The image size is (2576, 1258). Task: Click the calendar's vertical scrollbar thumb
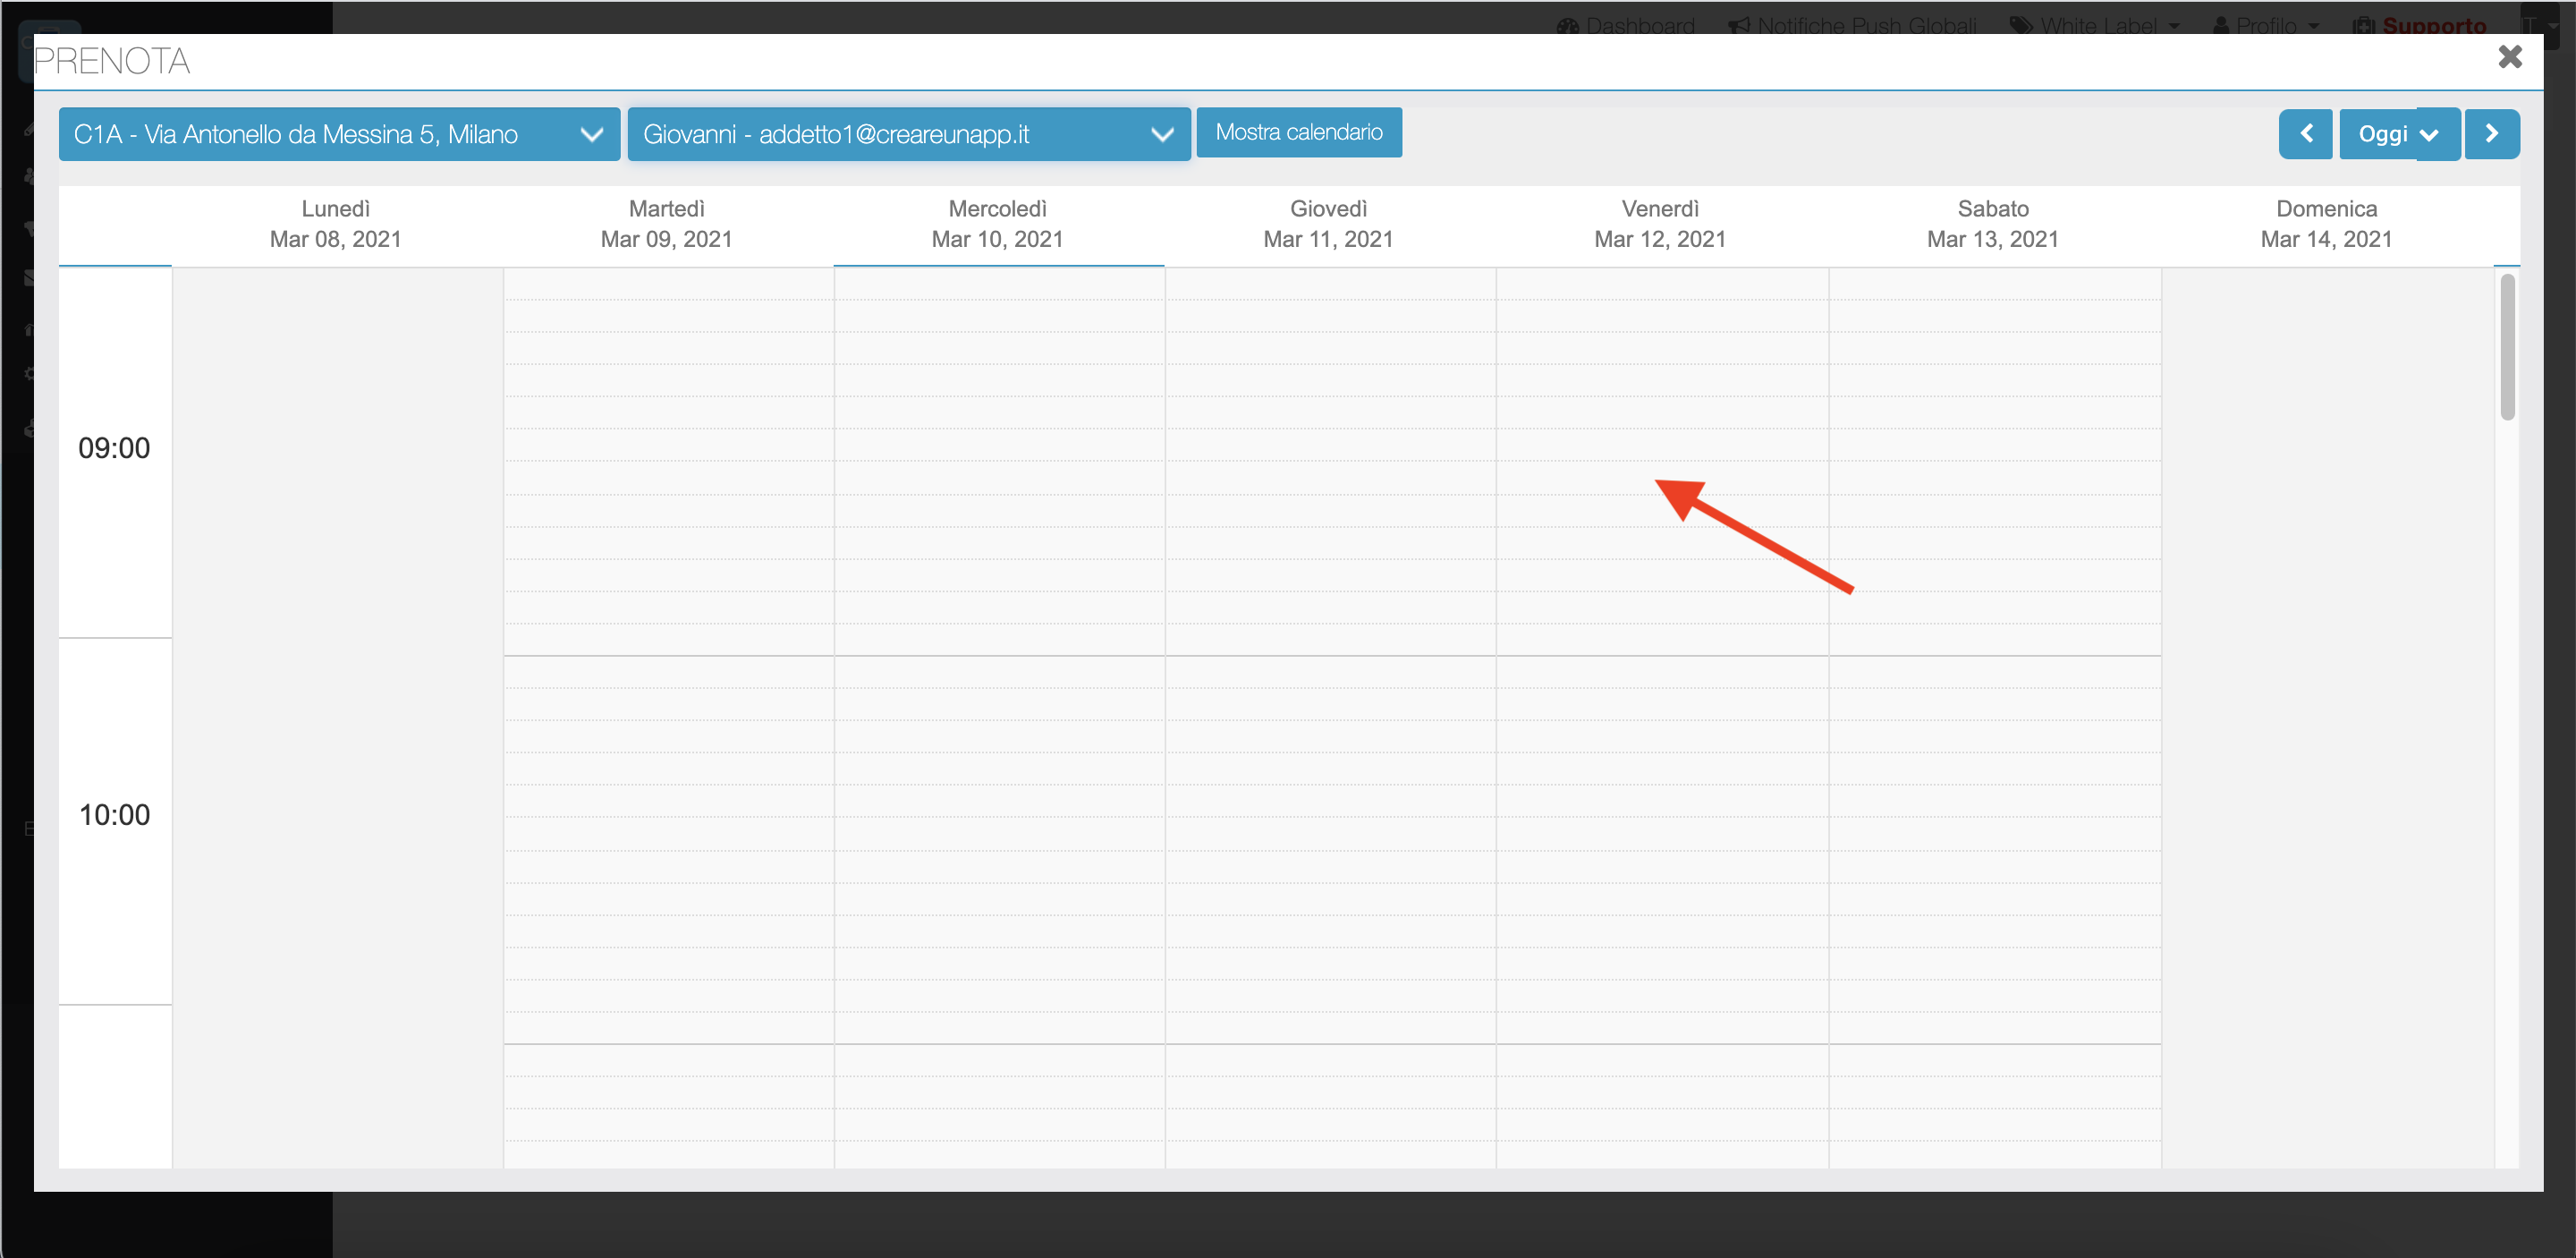click(x=2506, y=347)
